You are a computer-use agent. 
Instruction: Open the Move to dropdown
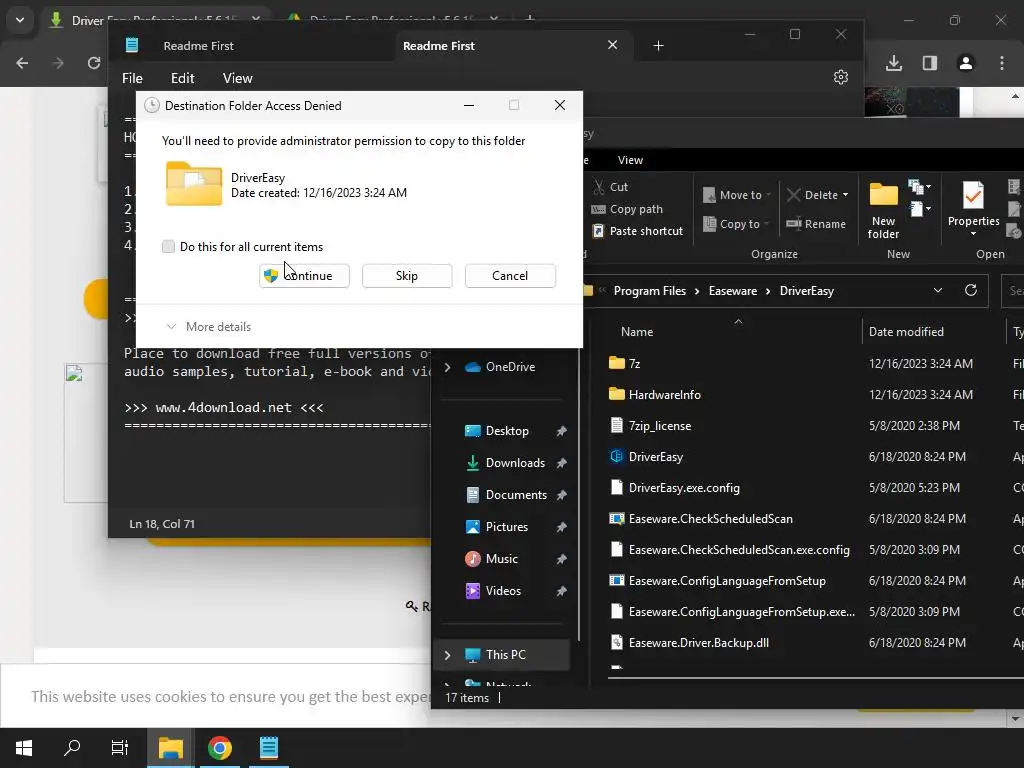737,195
